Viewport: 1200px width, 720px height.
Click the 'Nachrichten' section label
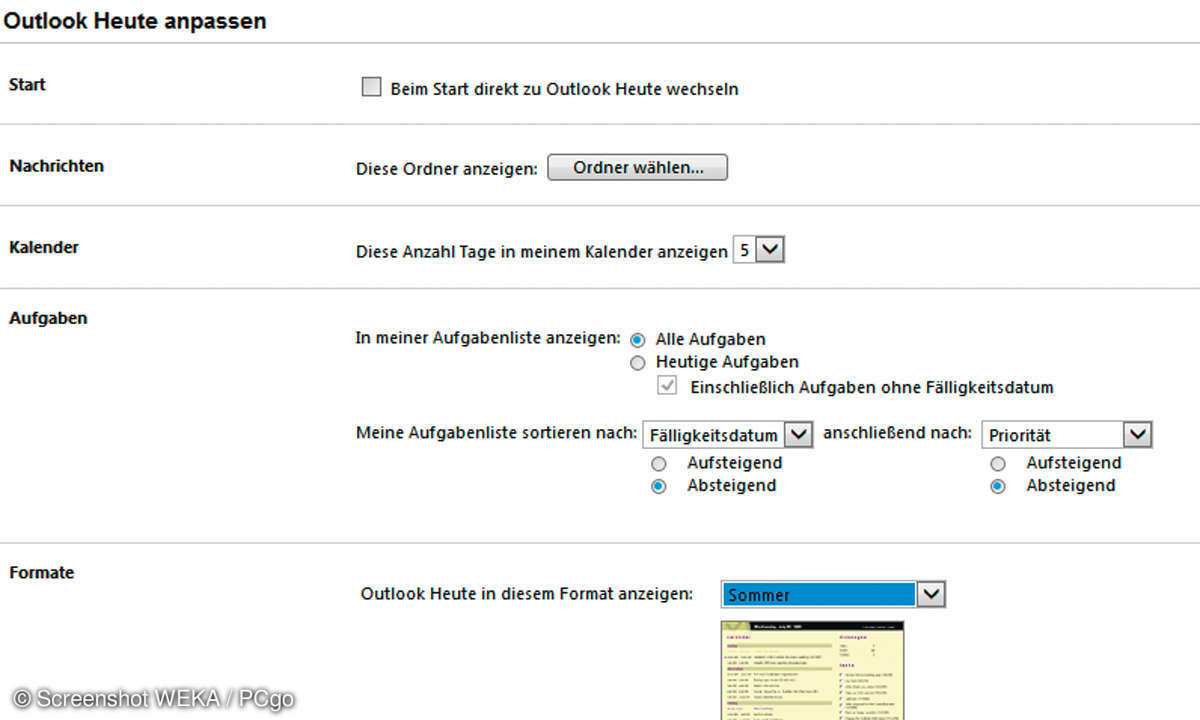57,166
